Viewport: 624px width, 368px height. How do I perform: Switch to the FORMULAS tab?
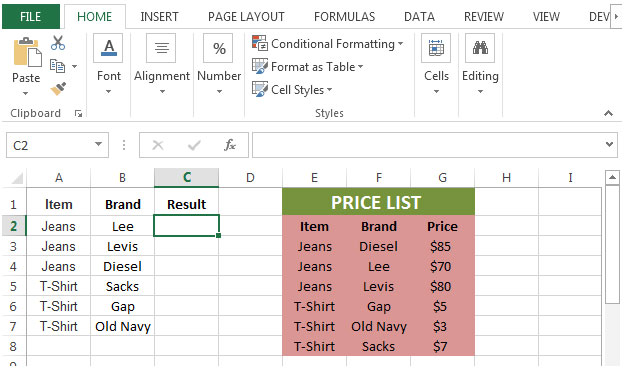(x=344, y=17)
